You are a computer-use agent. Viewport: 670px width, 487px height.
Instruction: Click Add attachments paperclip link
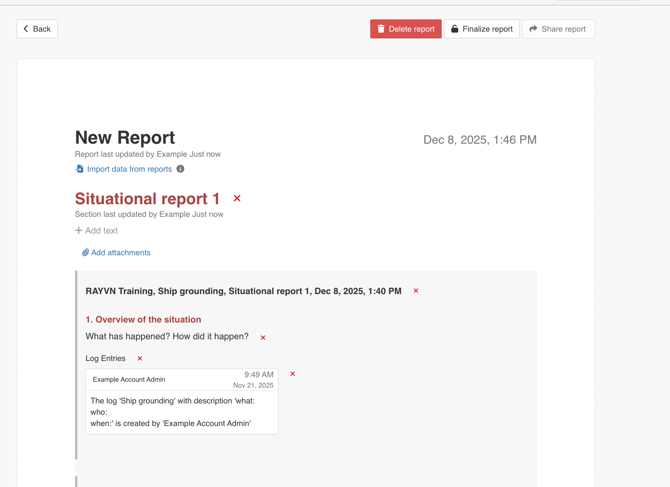click(x=116, y=253)
